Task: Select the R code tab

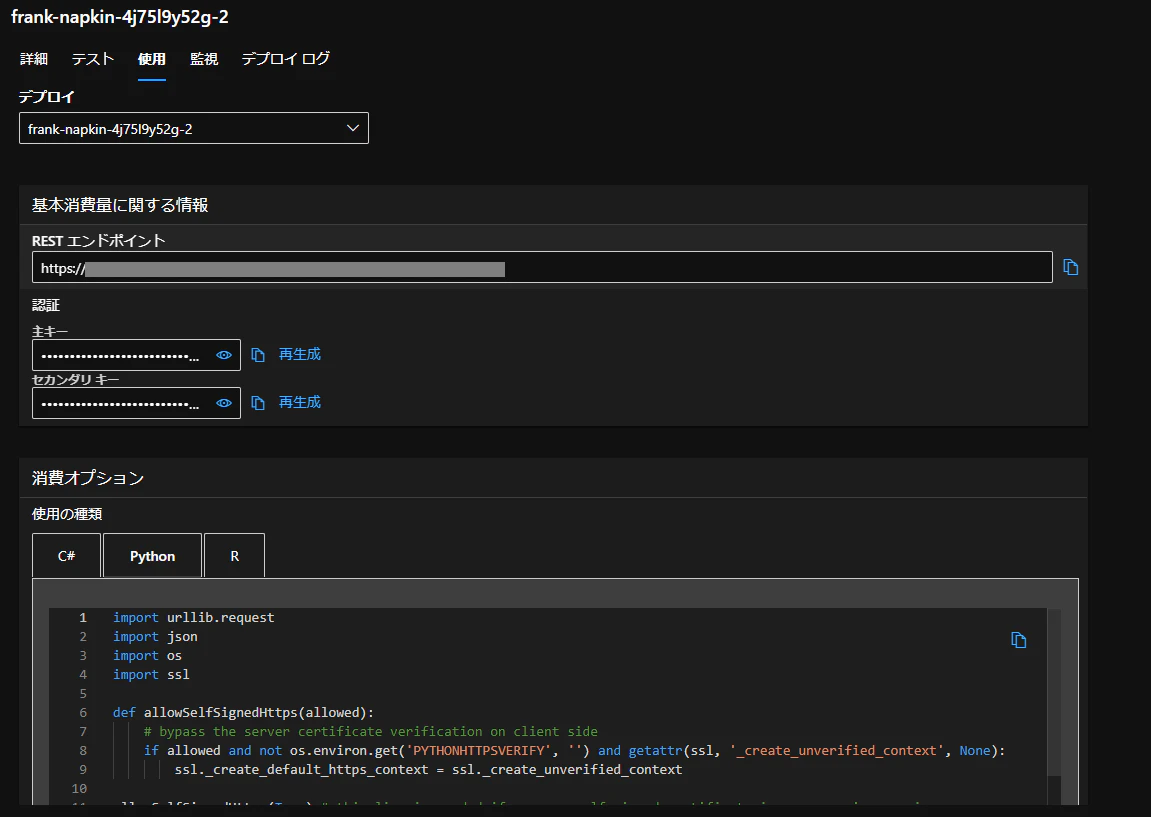Action: (x=235, y=556)
